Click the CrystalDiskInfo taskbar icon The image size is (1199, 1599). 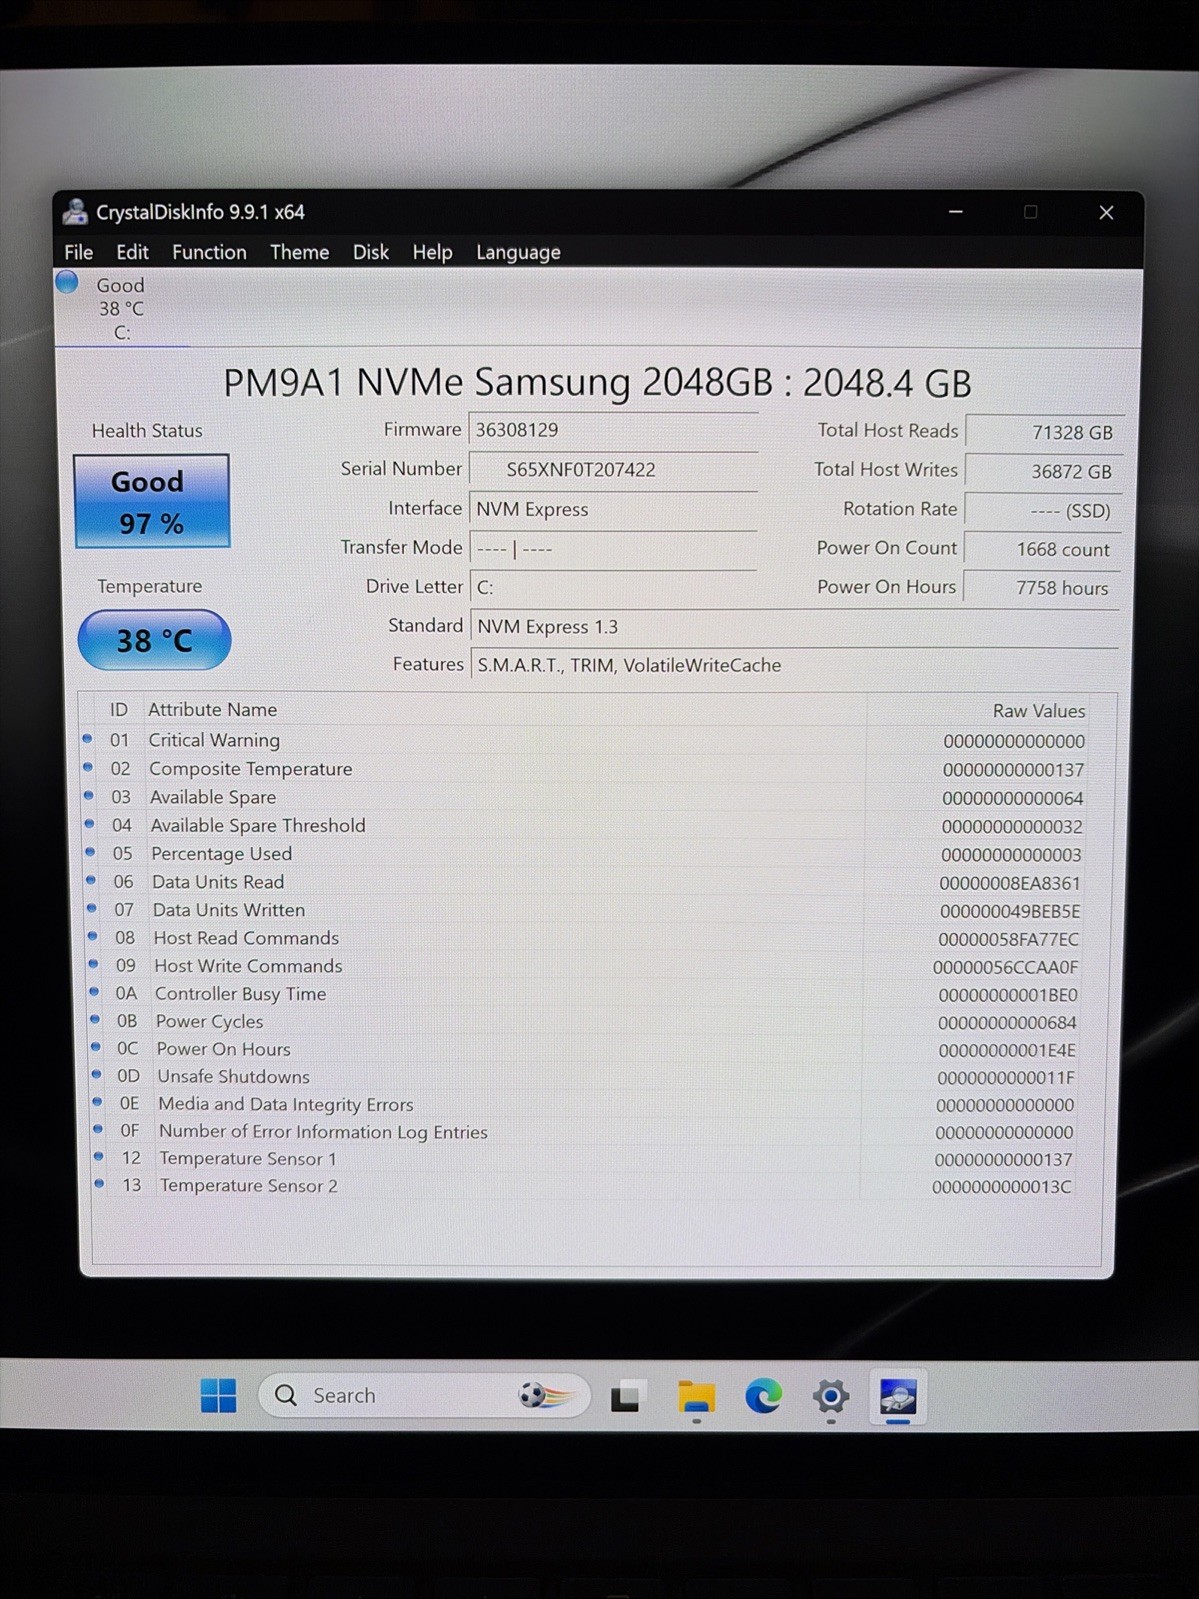[898, 1396]
